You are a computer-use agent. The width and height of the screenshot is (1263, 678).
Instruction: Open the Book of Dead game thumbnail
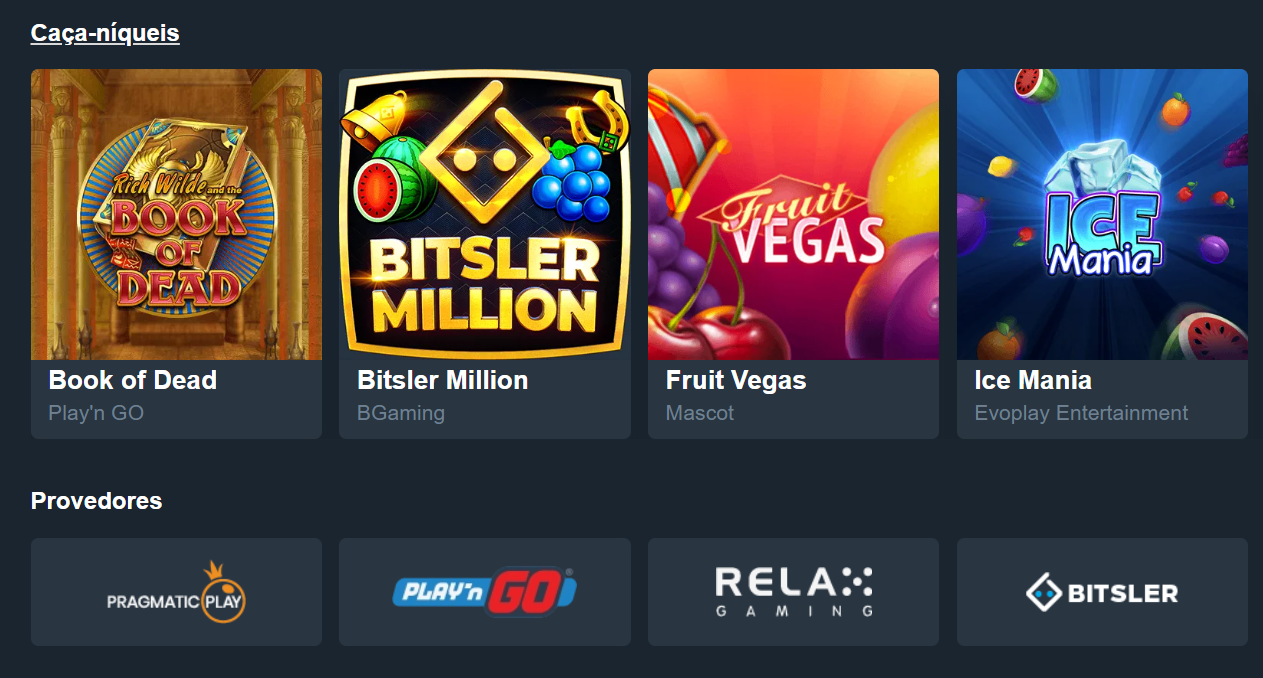coord(176,214)
